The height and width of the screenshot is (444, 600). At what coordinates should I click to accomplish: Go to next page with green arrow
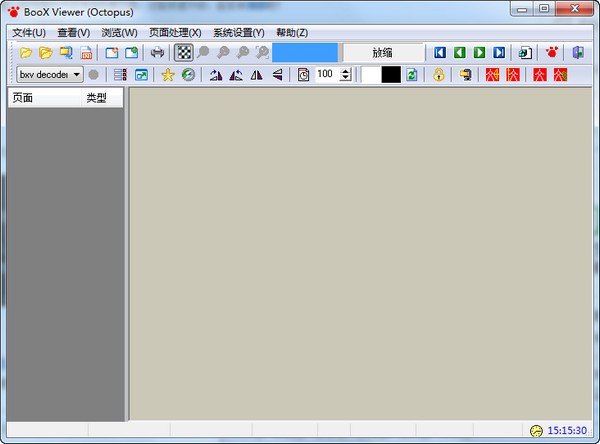pos(479,52)
